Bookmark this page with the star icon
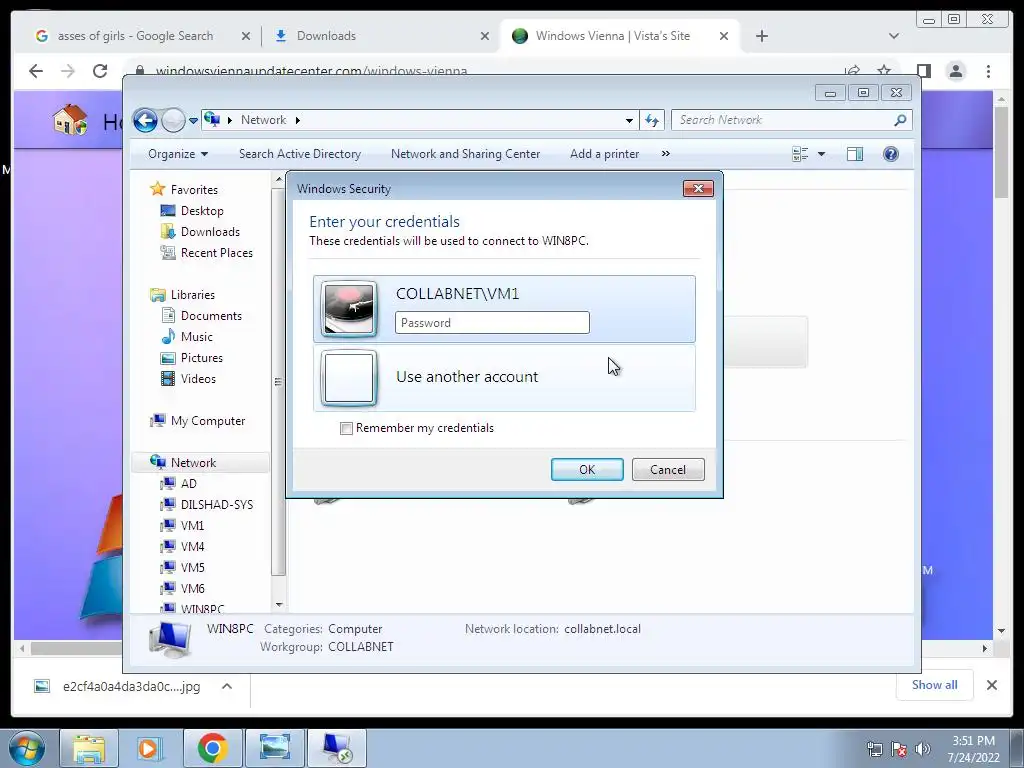 [884, 71]
